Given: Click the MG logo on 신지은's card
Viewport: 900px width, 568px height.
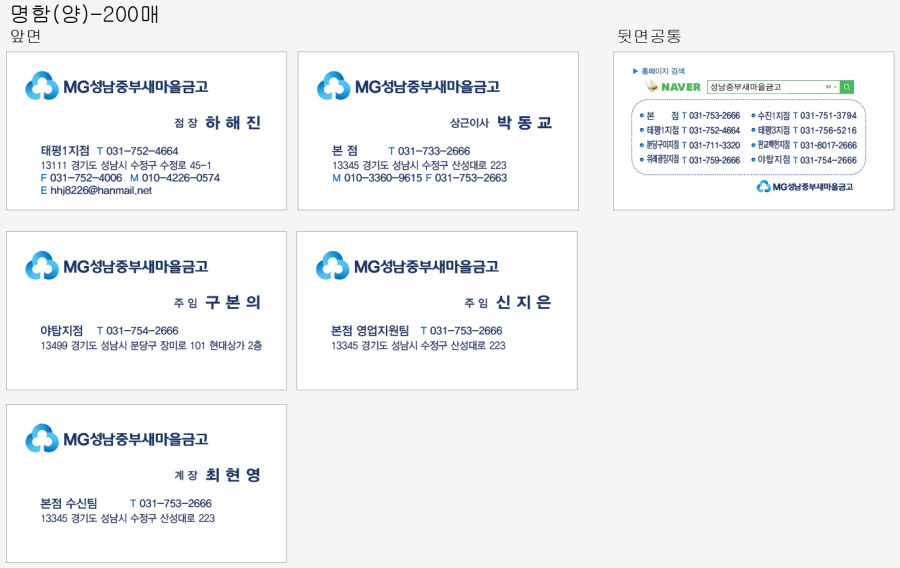Looking at the screenshot, I should click(x=332, y=265).
